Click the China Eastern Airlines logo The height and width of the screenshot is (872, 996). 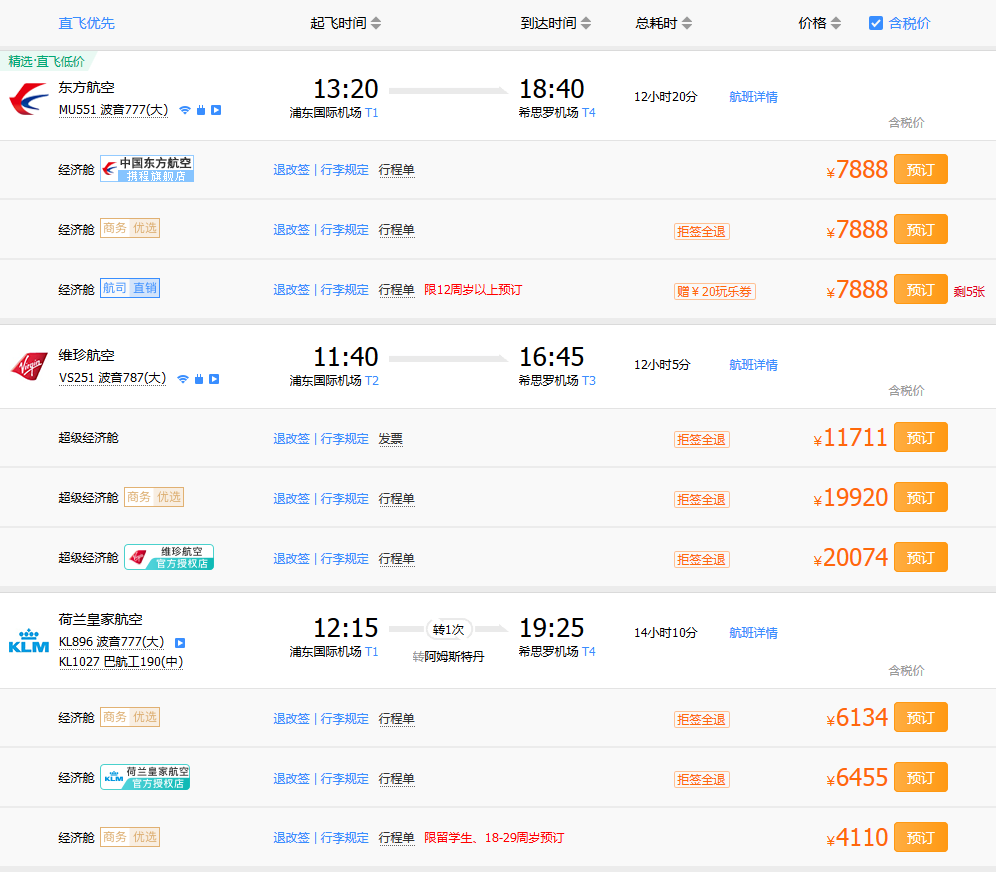click(29, 98)
